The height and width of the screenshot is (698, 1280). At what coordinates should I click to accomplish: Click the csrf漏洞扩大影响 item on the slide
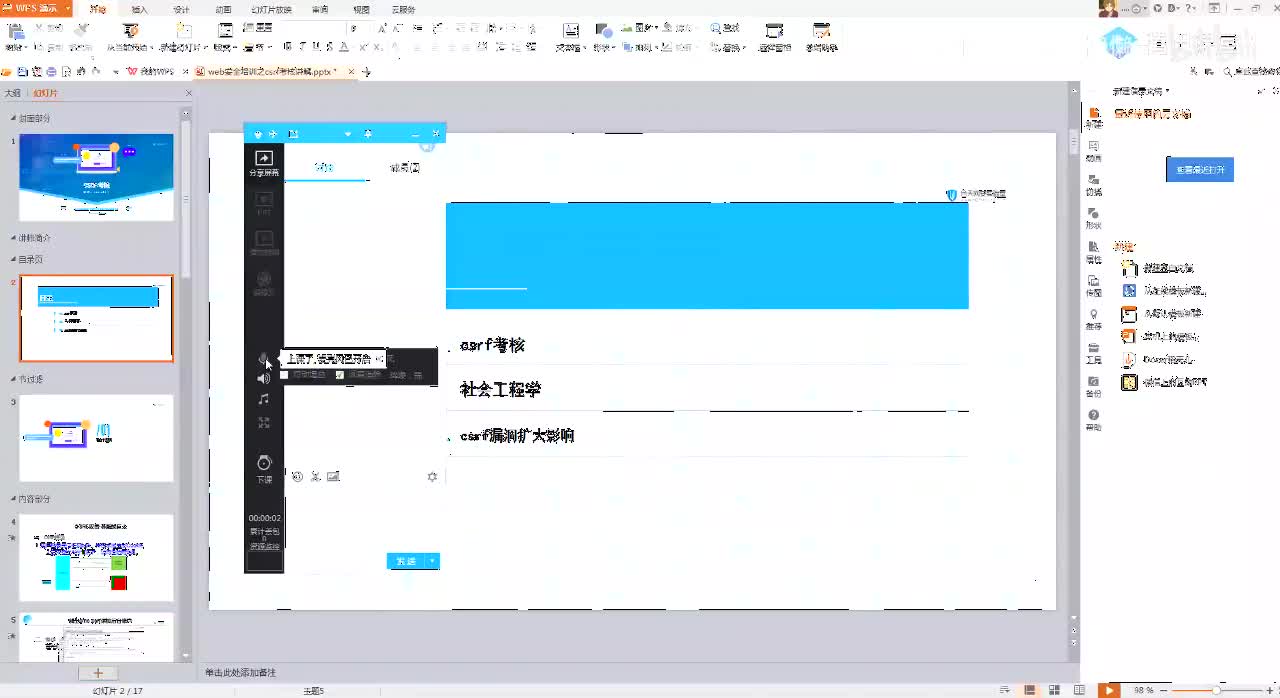[x=517, y=436]
